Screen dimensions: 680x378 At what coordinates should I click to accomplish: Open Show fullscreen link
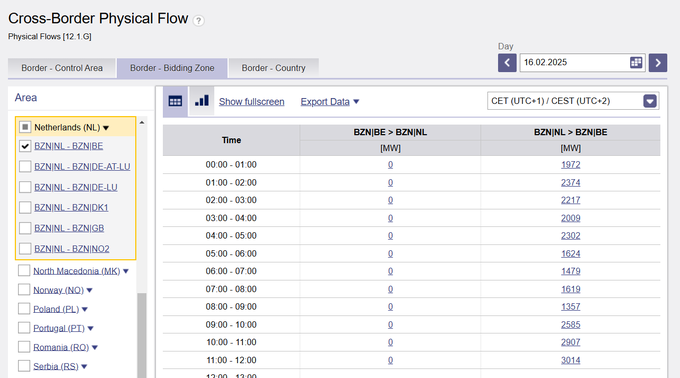252,102
